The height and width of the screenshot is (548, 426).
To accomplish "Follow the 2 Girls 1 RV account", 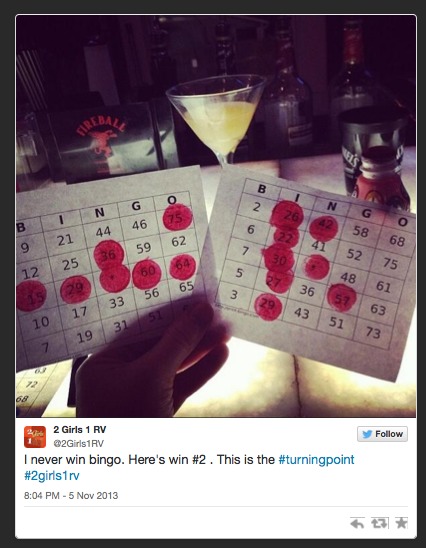I will pos(382,434).
